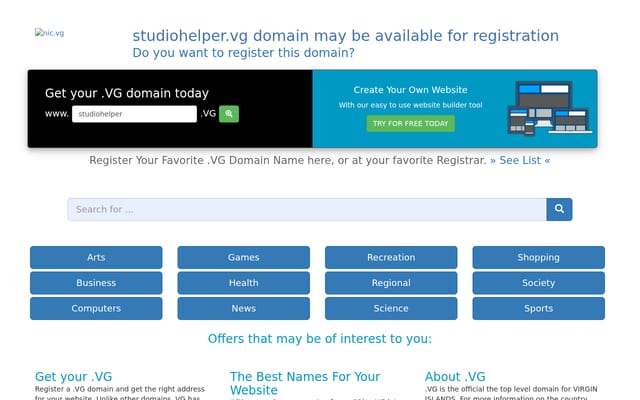Image resolution: width=640 pixels, height=400 pixels.
Task: Focus the studiohelper domain name field
Action: pyautogui.click(x=134, y=114)
